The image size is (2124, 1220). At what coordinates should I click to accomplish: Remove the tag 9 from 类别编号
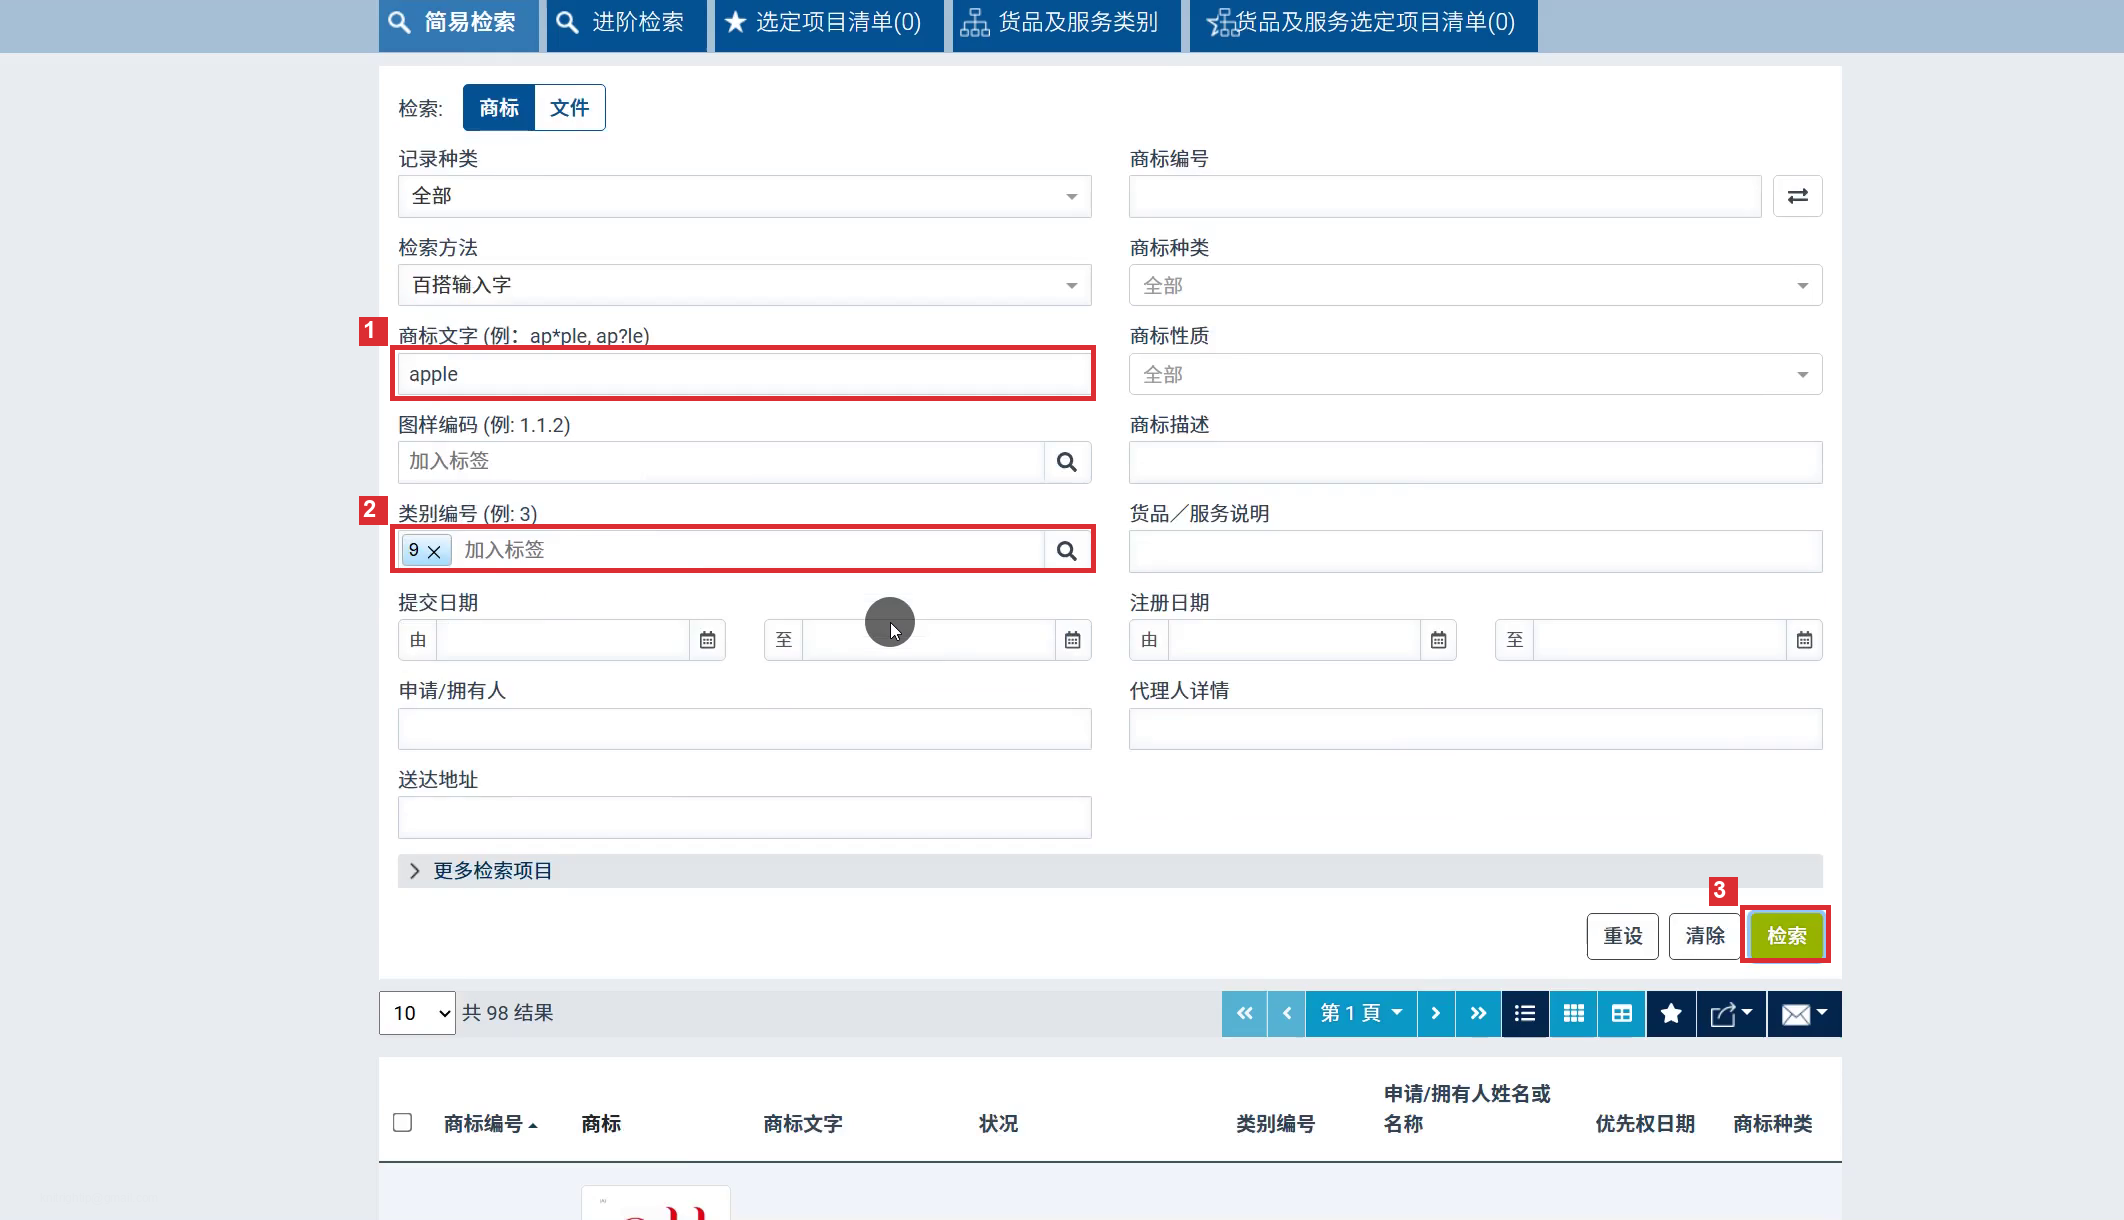coord(434,551)
